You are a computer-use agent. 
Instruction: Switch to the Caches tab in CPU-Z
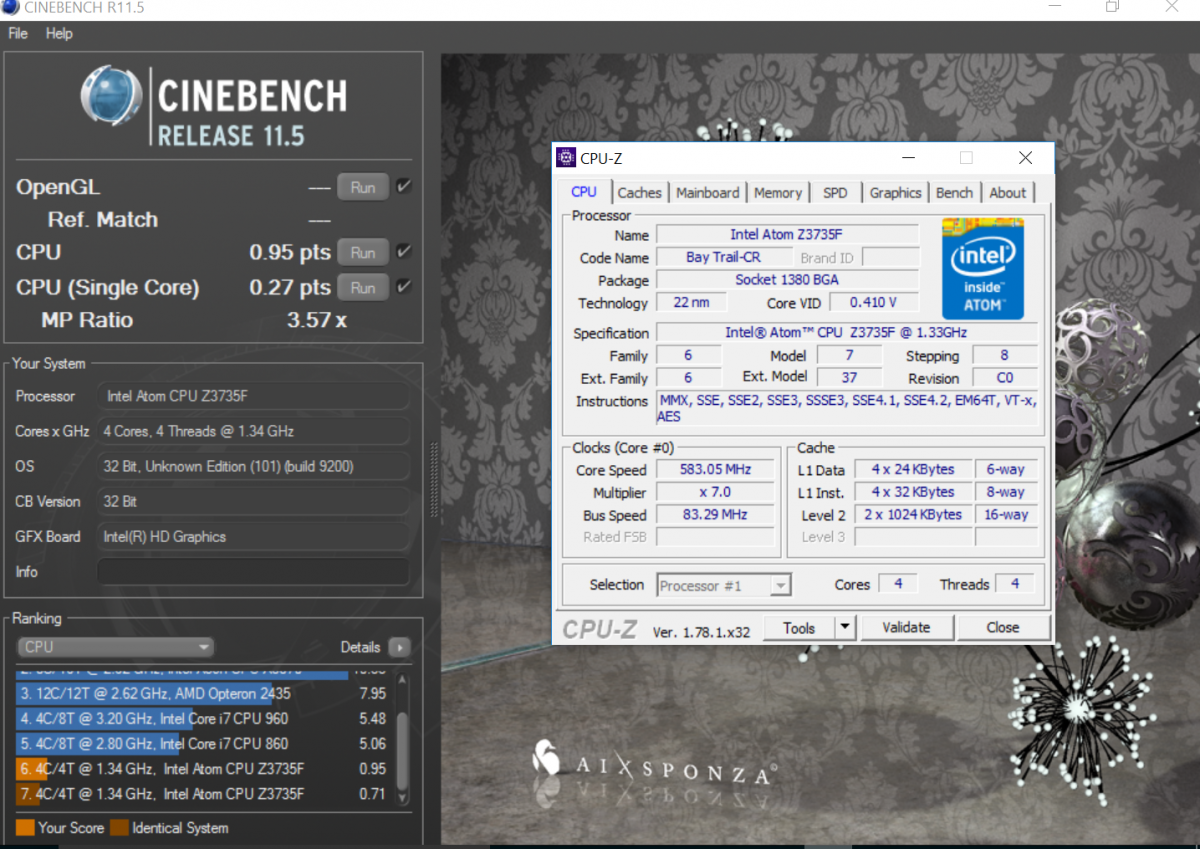[639, 193]
